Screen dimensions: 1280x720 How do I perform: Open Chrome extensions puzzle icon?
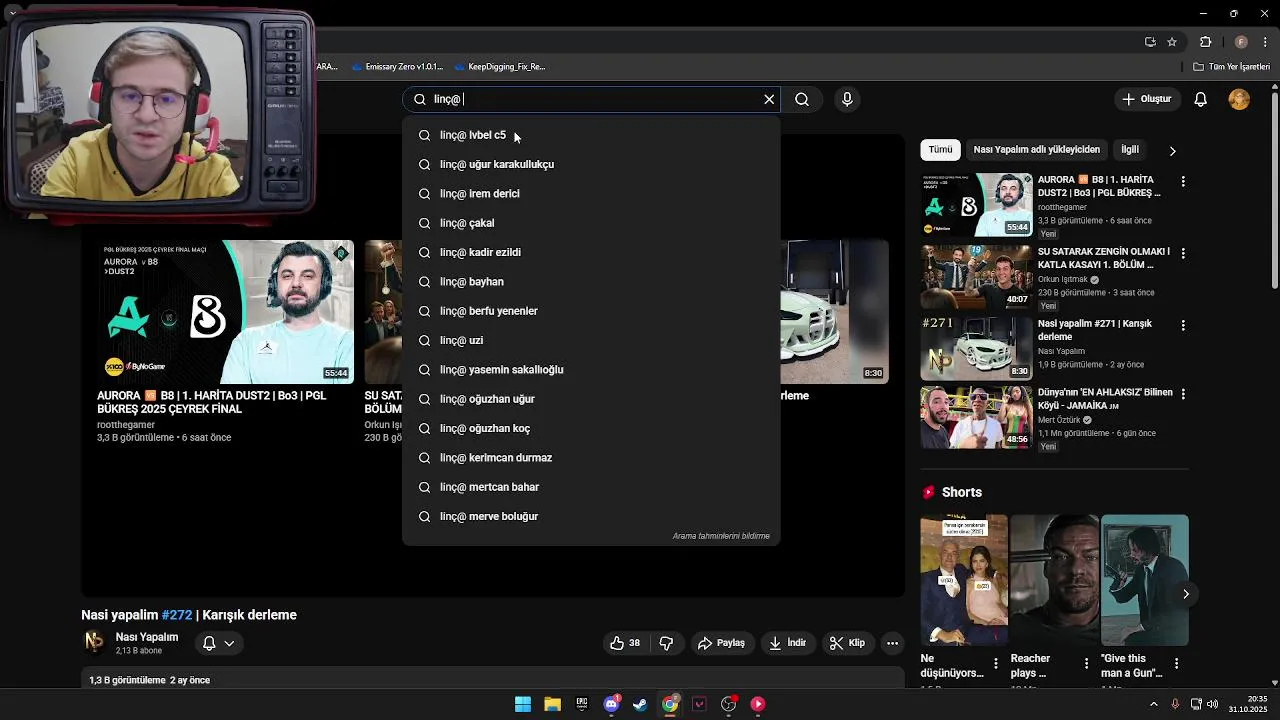pyautogui.click(x=1205, y=42)
